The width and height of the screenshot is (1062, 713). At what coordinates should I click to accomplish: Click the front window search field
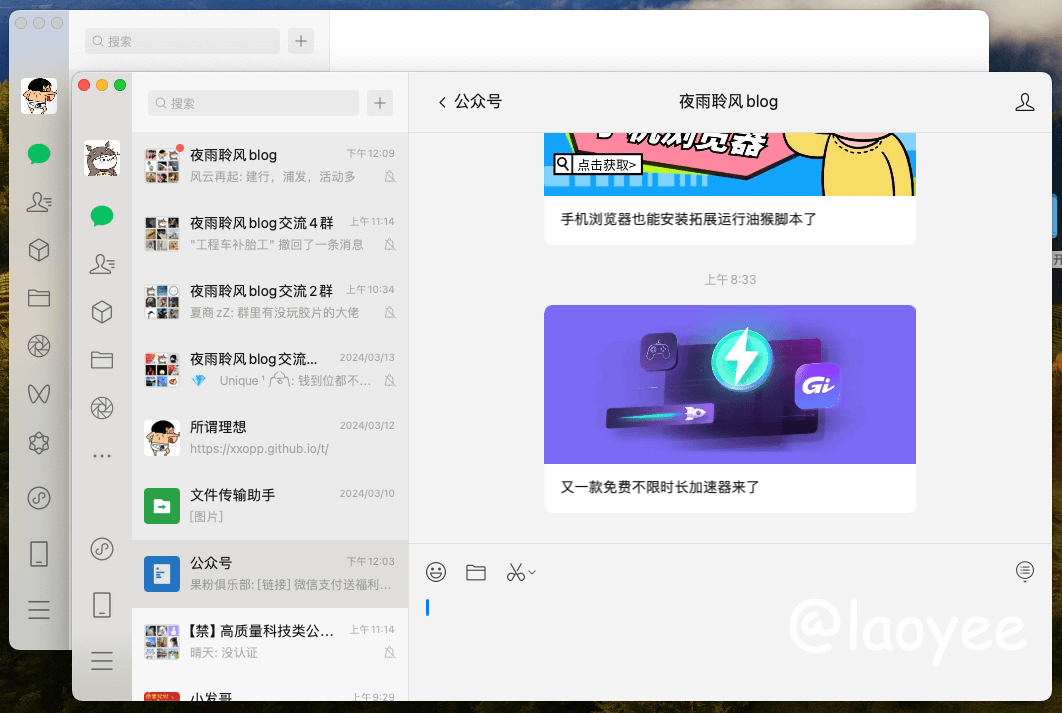[254, 103]
